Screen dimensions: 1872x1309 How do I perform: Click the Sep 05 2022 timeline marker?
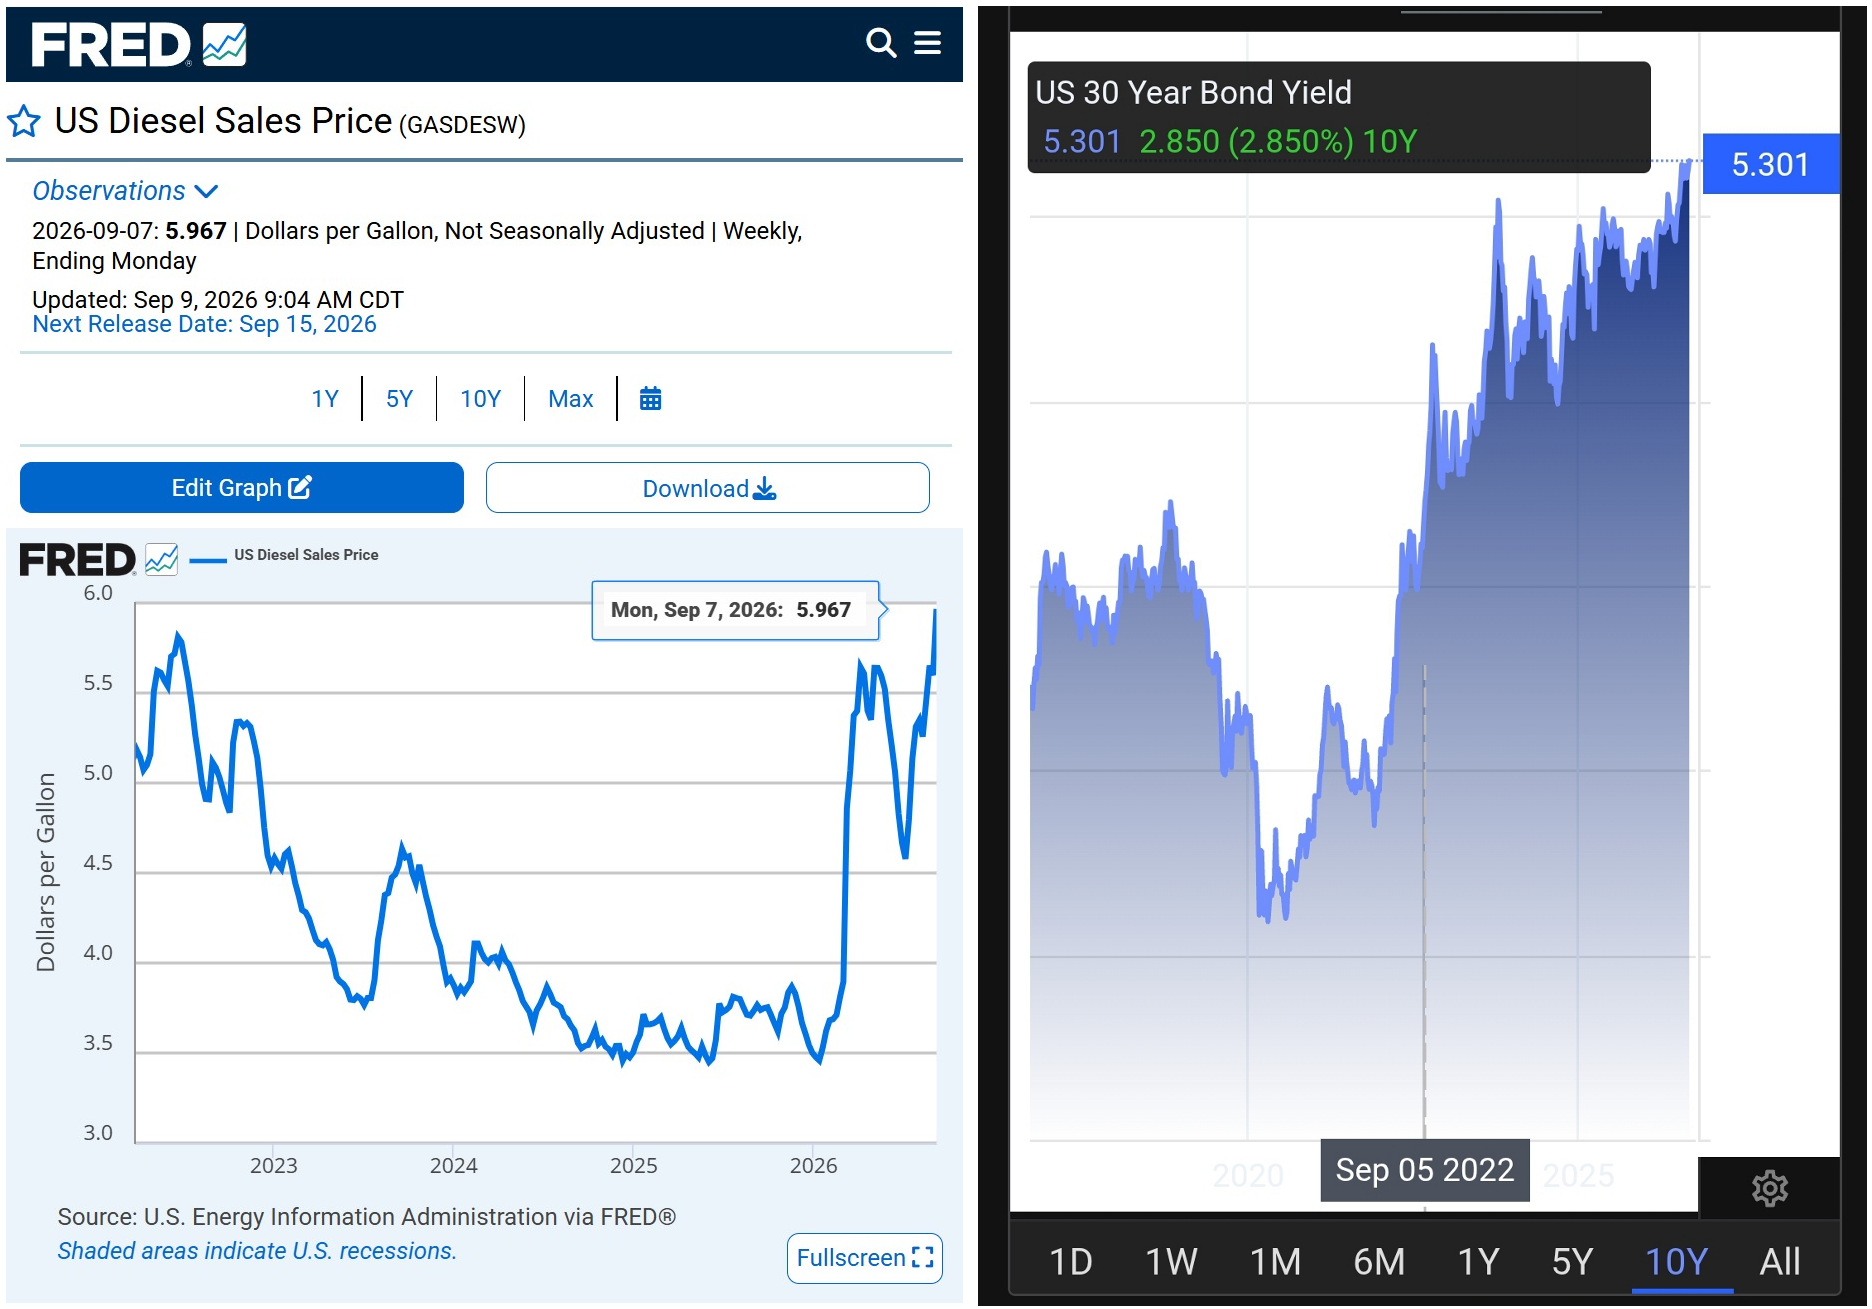[x=1425, y=1170]
